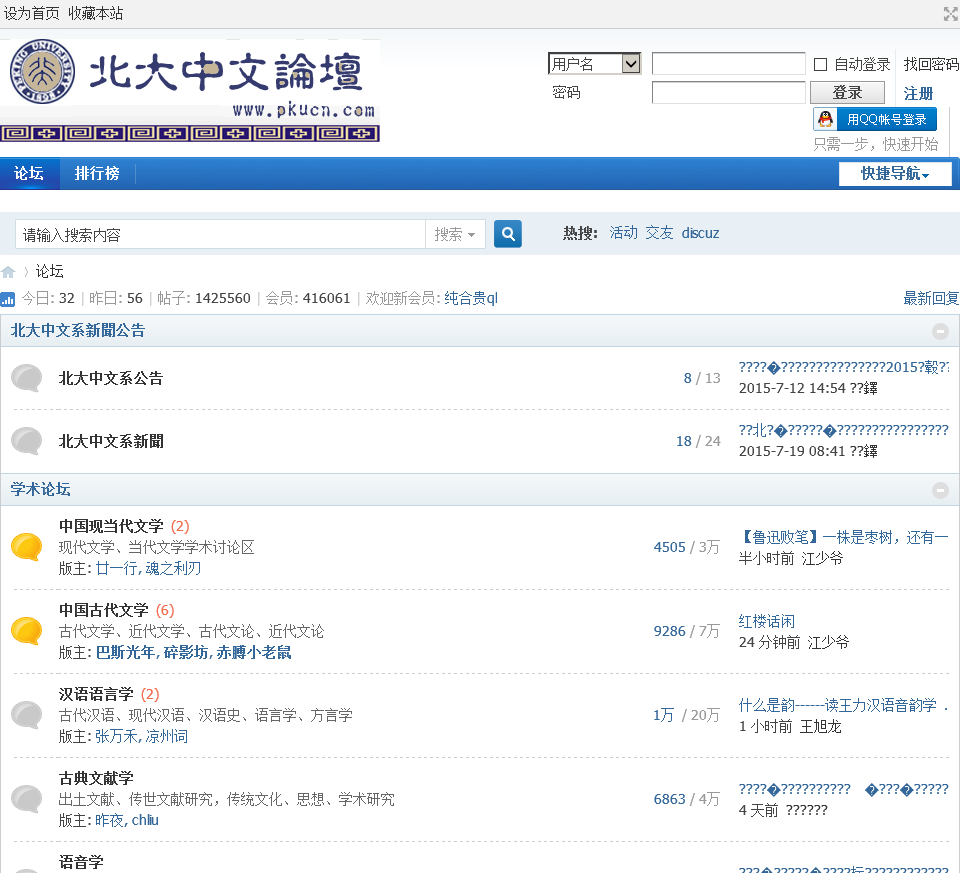Open the 用户名 login type dropdown

(x=594, y=63)
